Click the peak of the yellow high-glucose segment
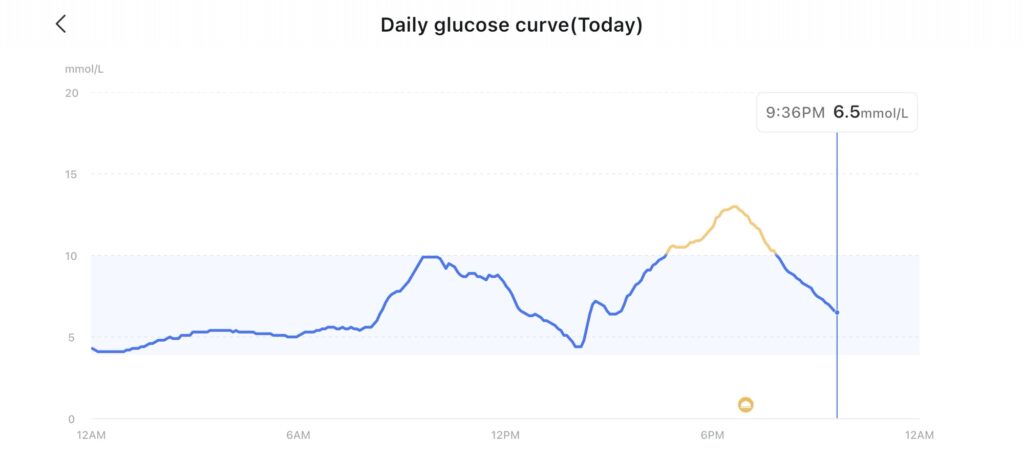Image resolution: width=1024 pixels, height=473 pixels. coord(734,207)
